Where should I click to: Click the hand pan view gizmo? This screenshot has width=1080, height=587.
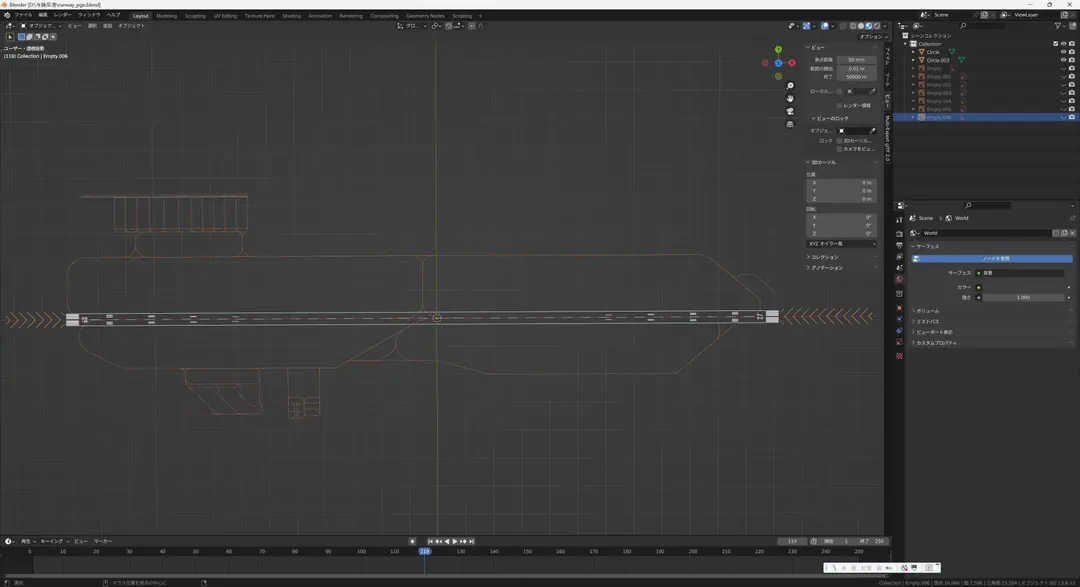click(790, 99)
